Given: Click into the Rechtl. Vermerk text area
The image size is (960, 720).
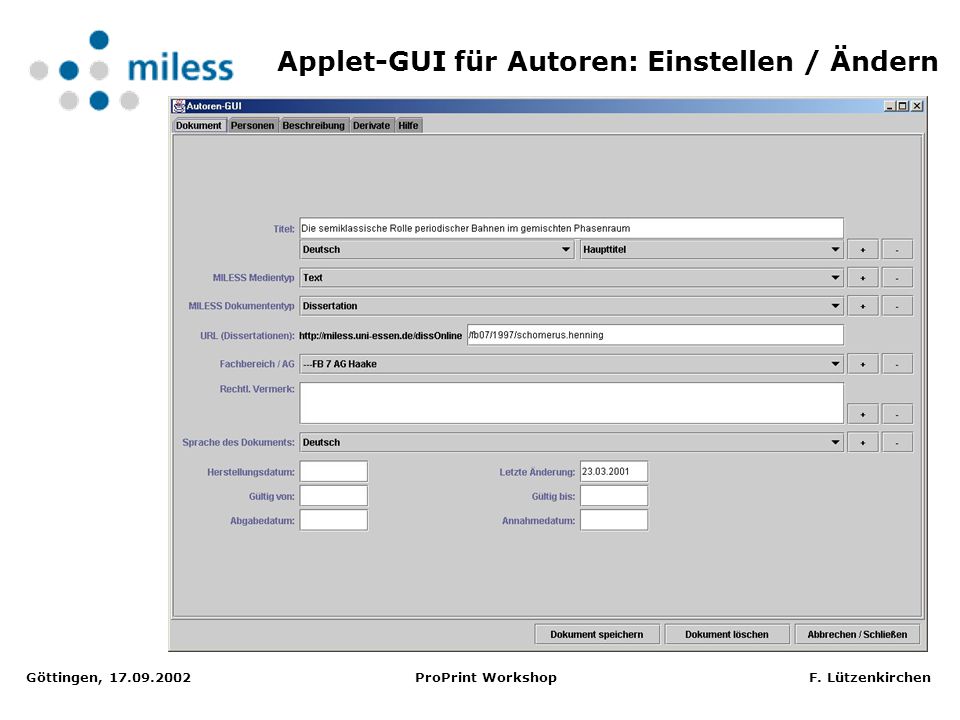Looking at the screenshot, I should (x=571, y=403).
